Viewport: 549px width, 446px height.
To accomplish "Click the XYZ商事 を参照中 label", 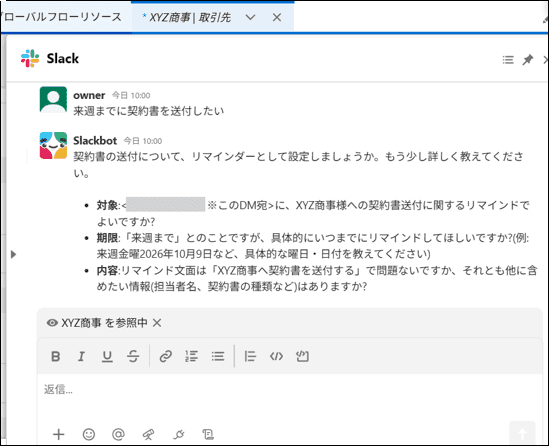I will [104, 323].
